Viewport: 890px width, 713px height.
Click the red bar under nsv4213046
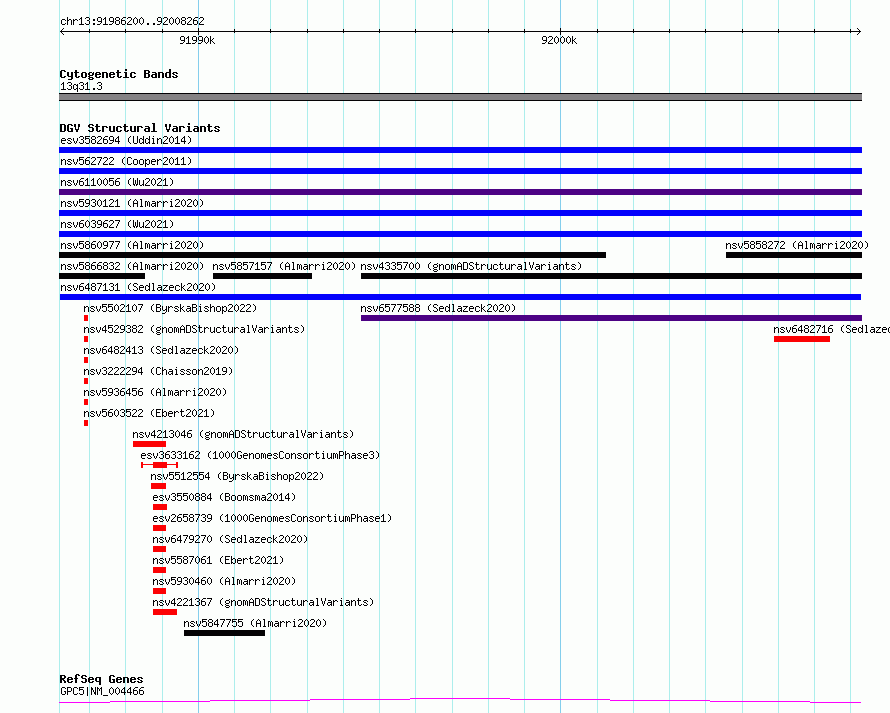[149, 444]
